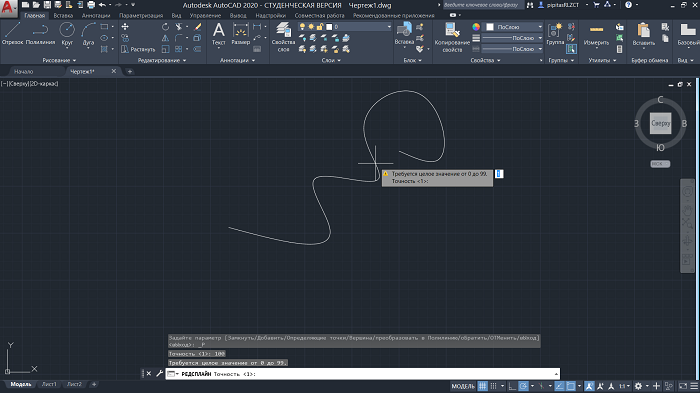
Task: Switch to the Вид ribbon tab
Action: point(176,15)
